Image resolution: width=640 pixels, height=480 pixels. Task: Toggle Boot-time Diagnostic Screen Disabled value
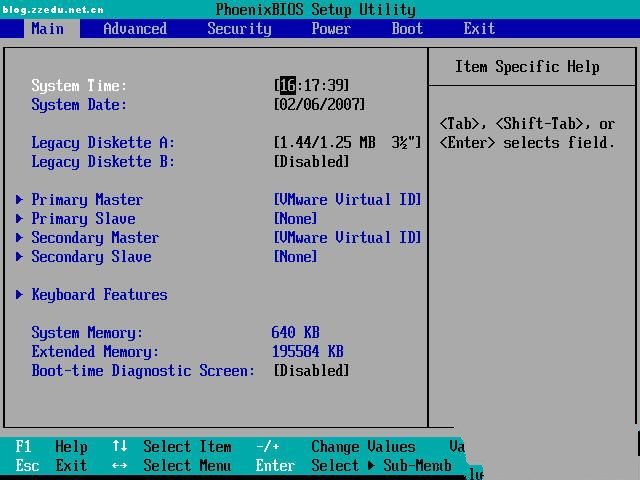311,370
